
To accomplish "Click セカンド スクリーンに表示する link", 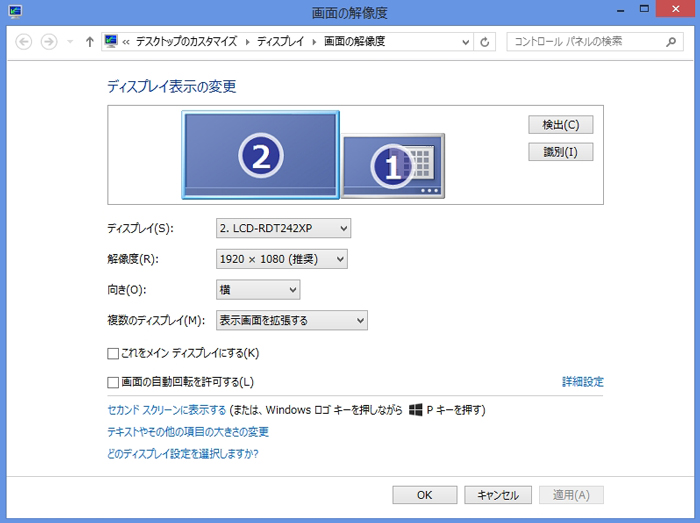I will [167, 410].
